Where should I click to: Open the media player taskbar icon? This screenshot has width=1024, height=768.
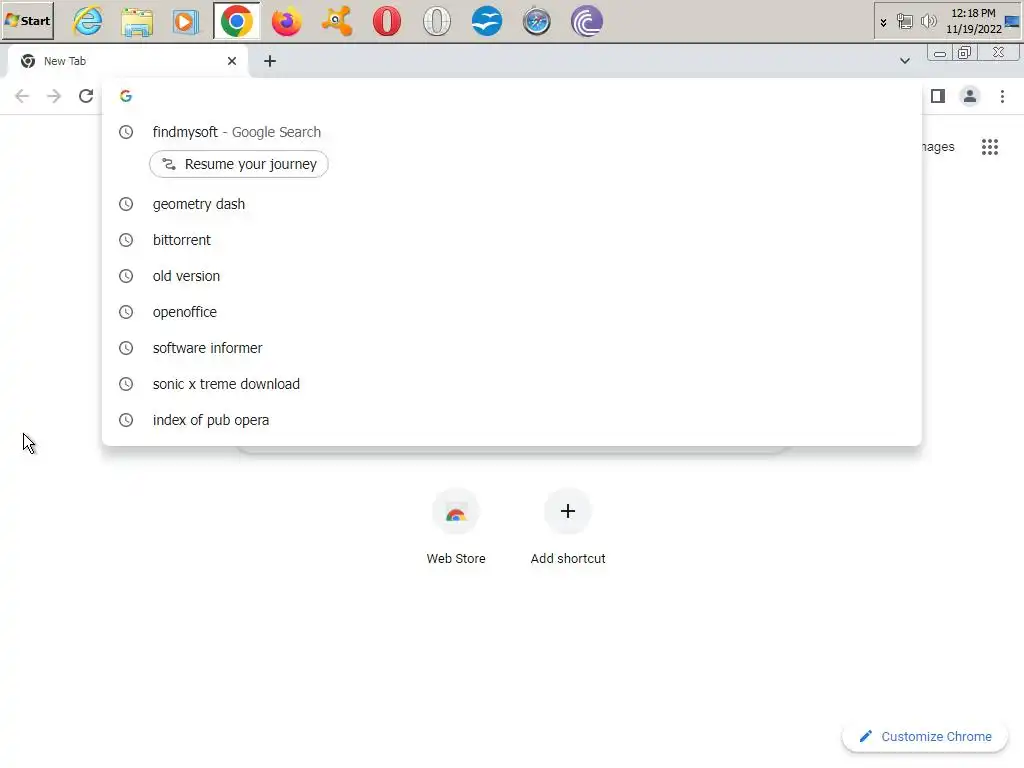click(x=186, y=21)
